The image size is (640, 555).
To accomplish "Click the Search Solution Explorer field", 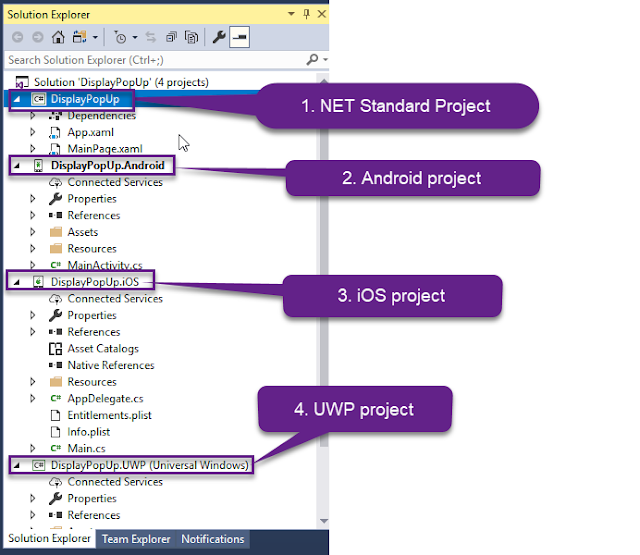I will (x=155, y=60).
